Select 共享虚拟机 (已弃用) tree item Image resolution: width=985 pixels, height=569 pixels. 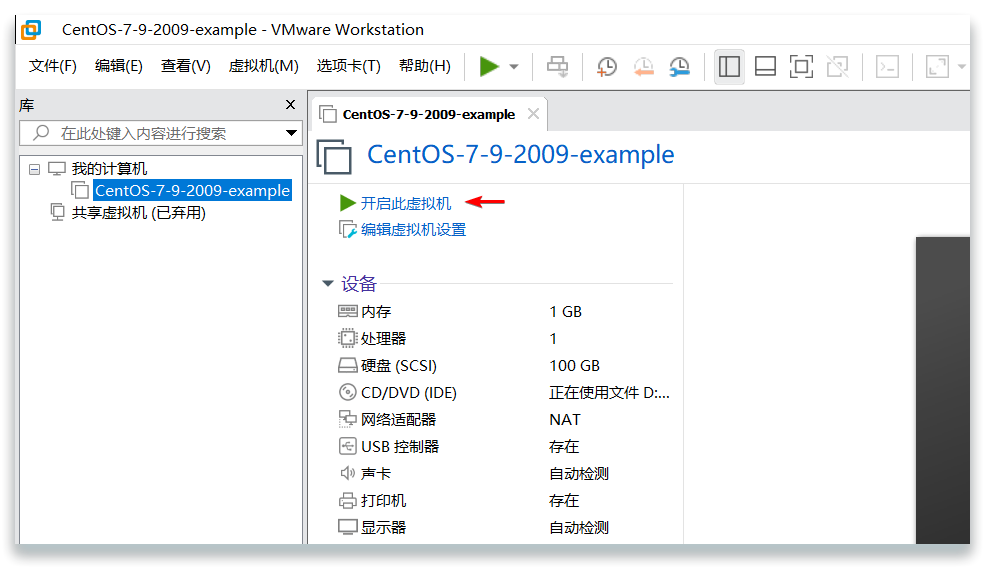[139, 213]
